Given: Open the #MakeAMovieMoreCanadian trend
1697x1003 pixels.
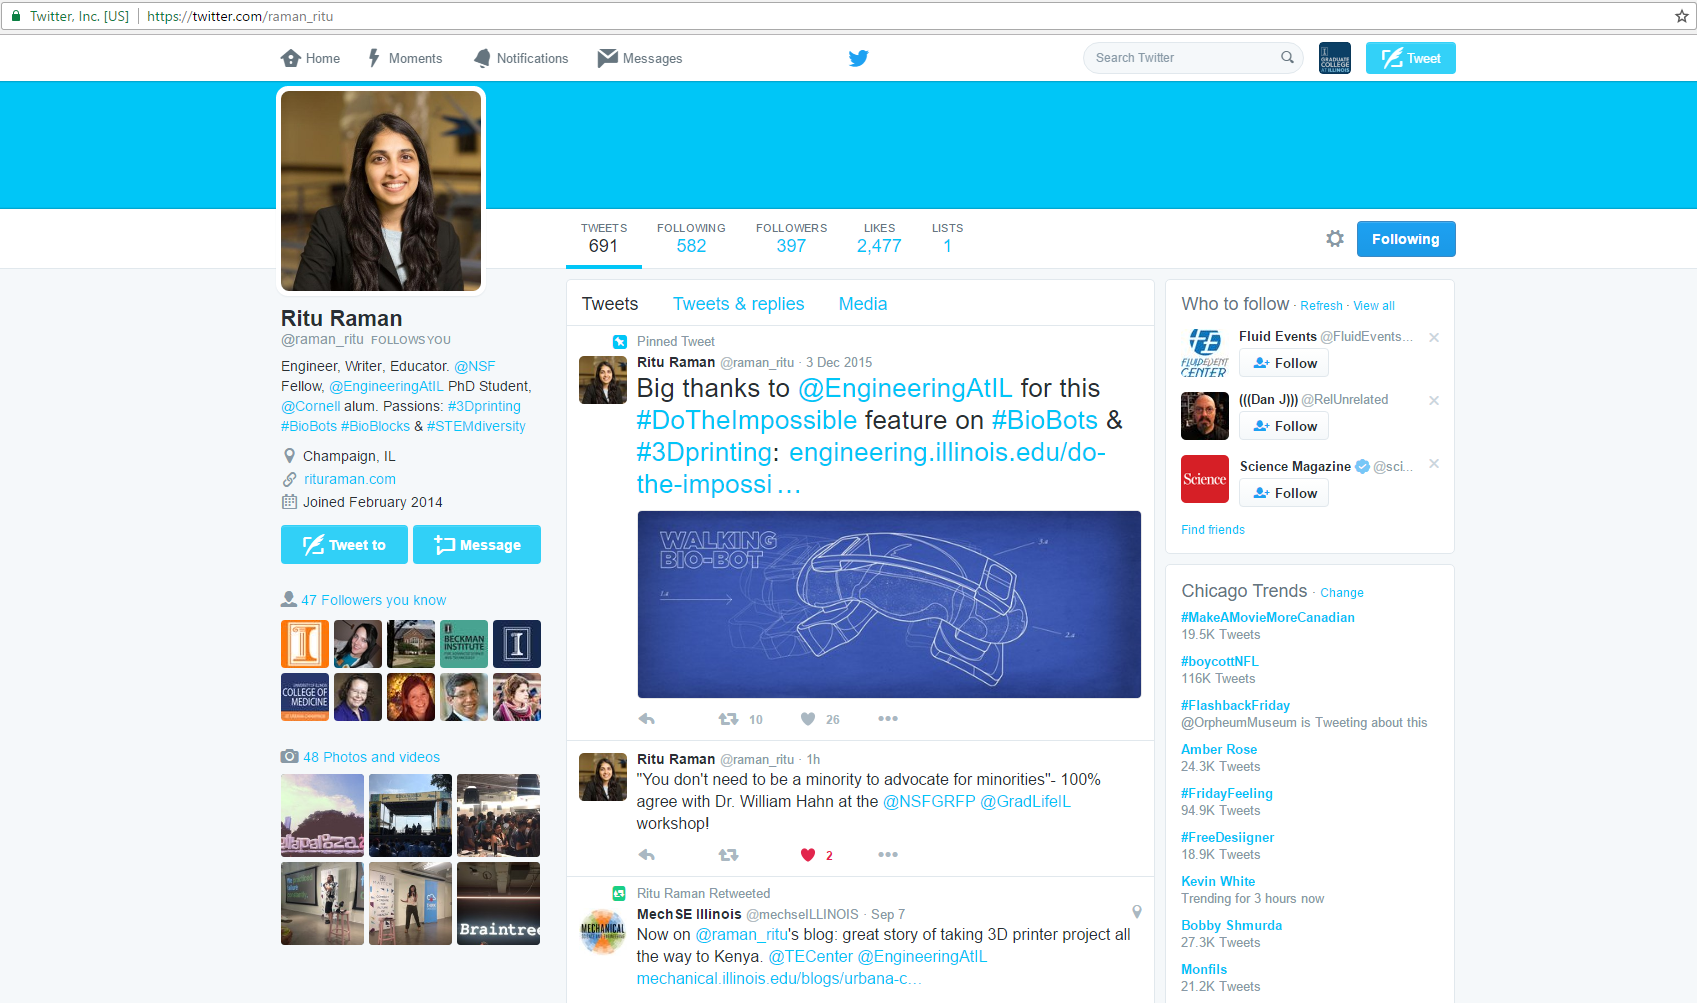Looking at the screenshot, I should coord(1268,617).
